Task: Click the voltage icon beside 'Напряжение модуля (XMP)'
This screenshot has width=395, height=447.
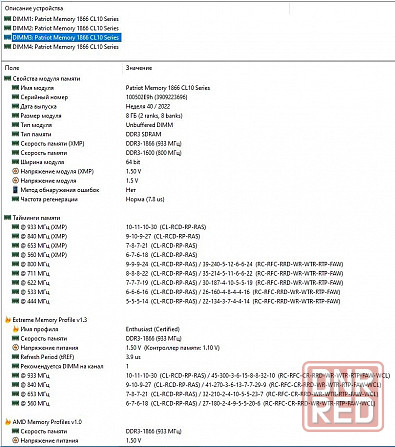Action: point(15,171)
